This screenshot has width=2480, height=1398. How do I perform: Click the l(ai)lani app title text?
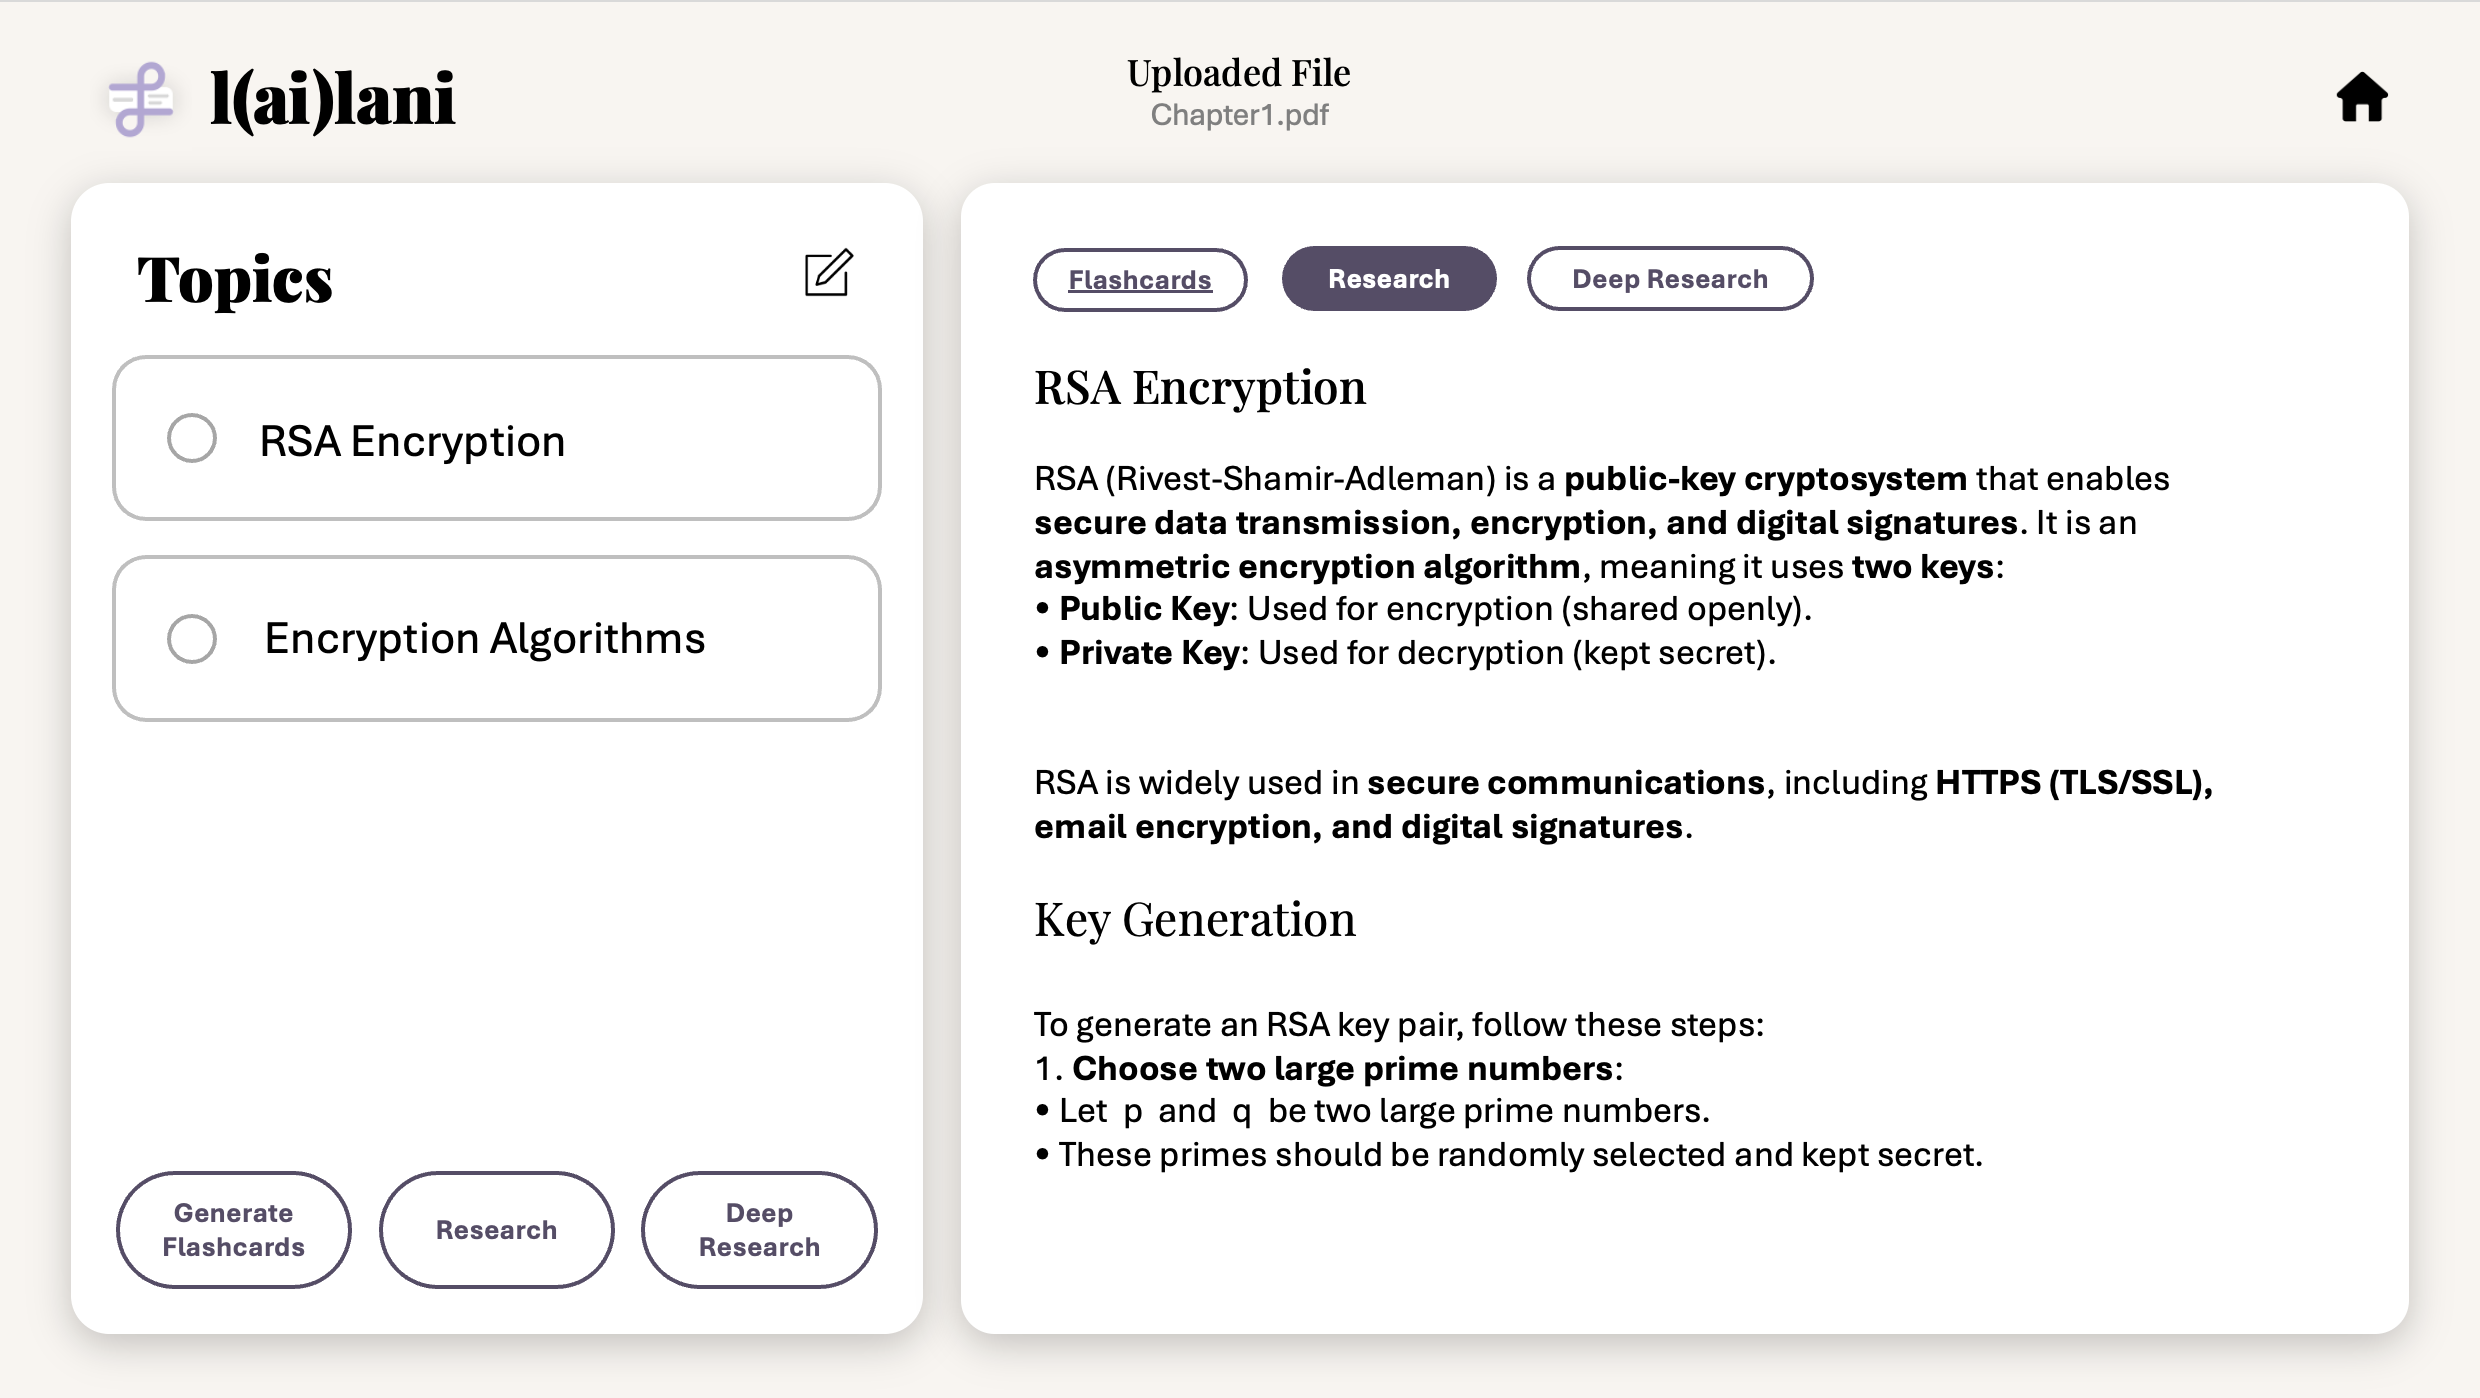tap(332, 99)
